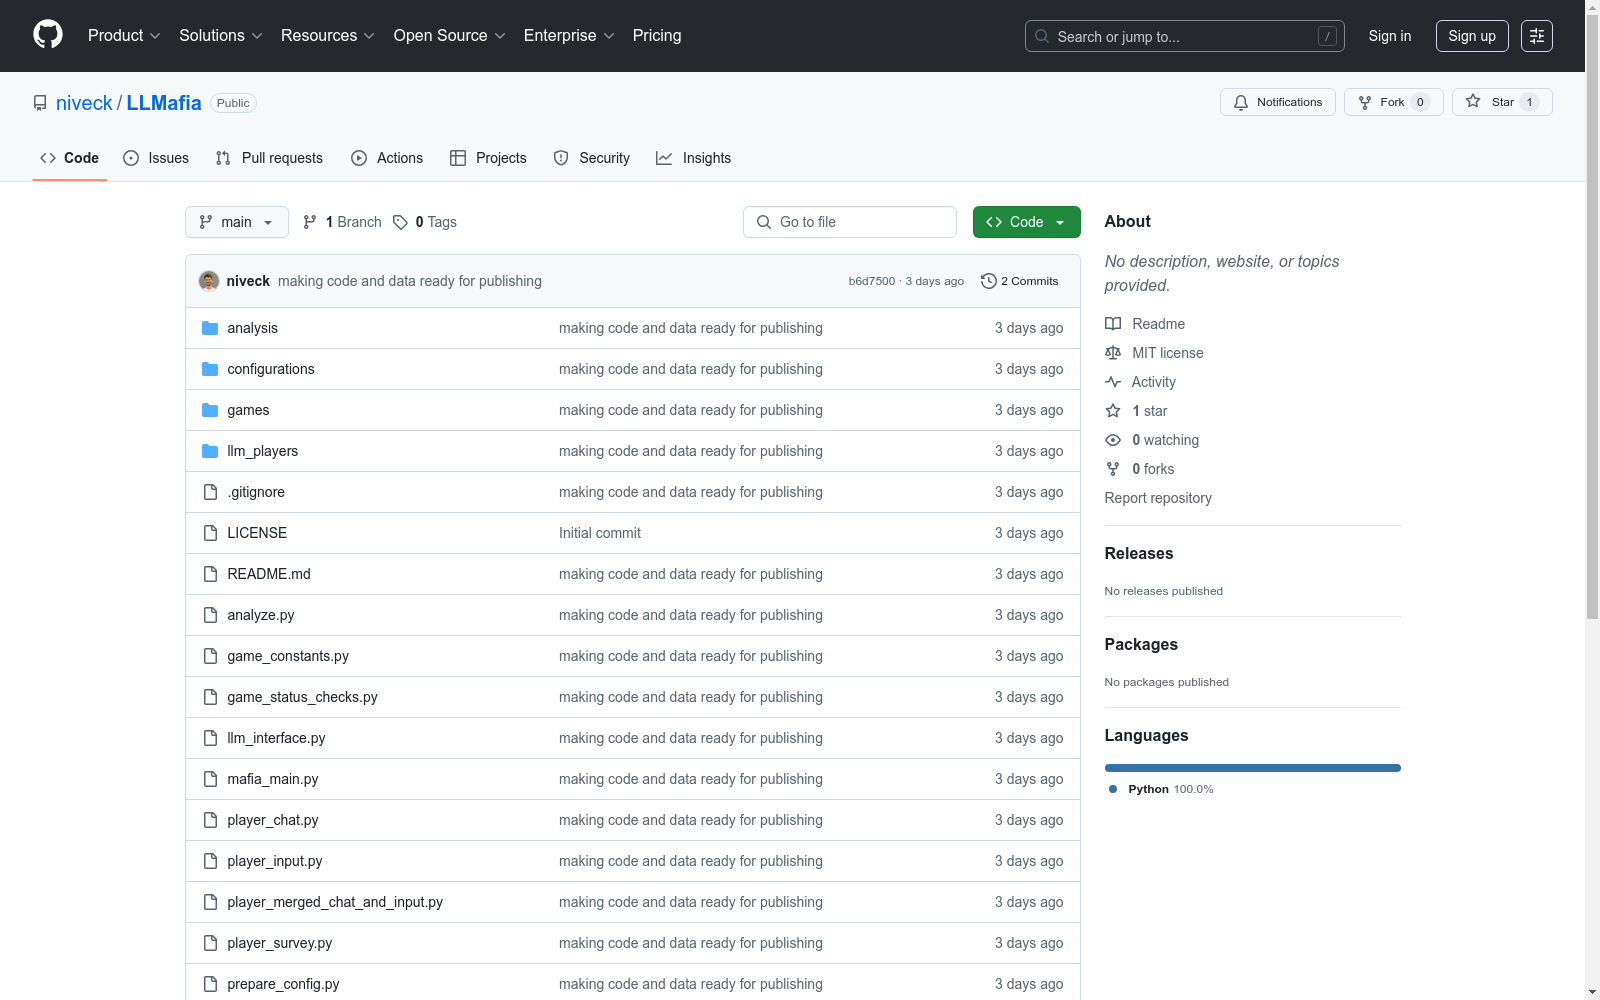Image resolution: width=1600 pixels, height=1000 pixels.
Task: Open the Insights tab
Action: (x=694, y=158)
